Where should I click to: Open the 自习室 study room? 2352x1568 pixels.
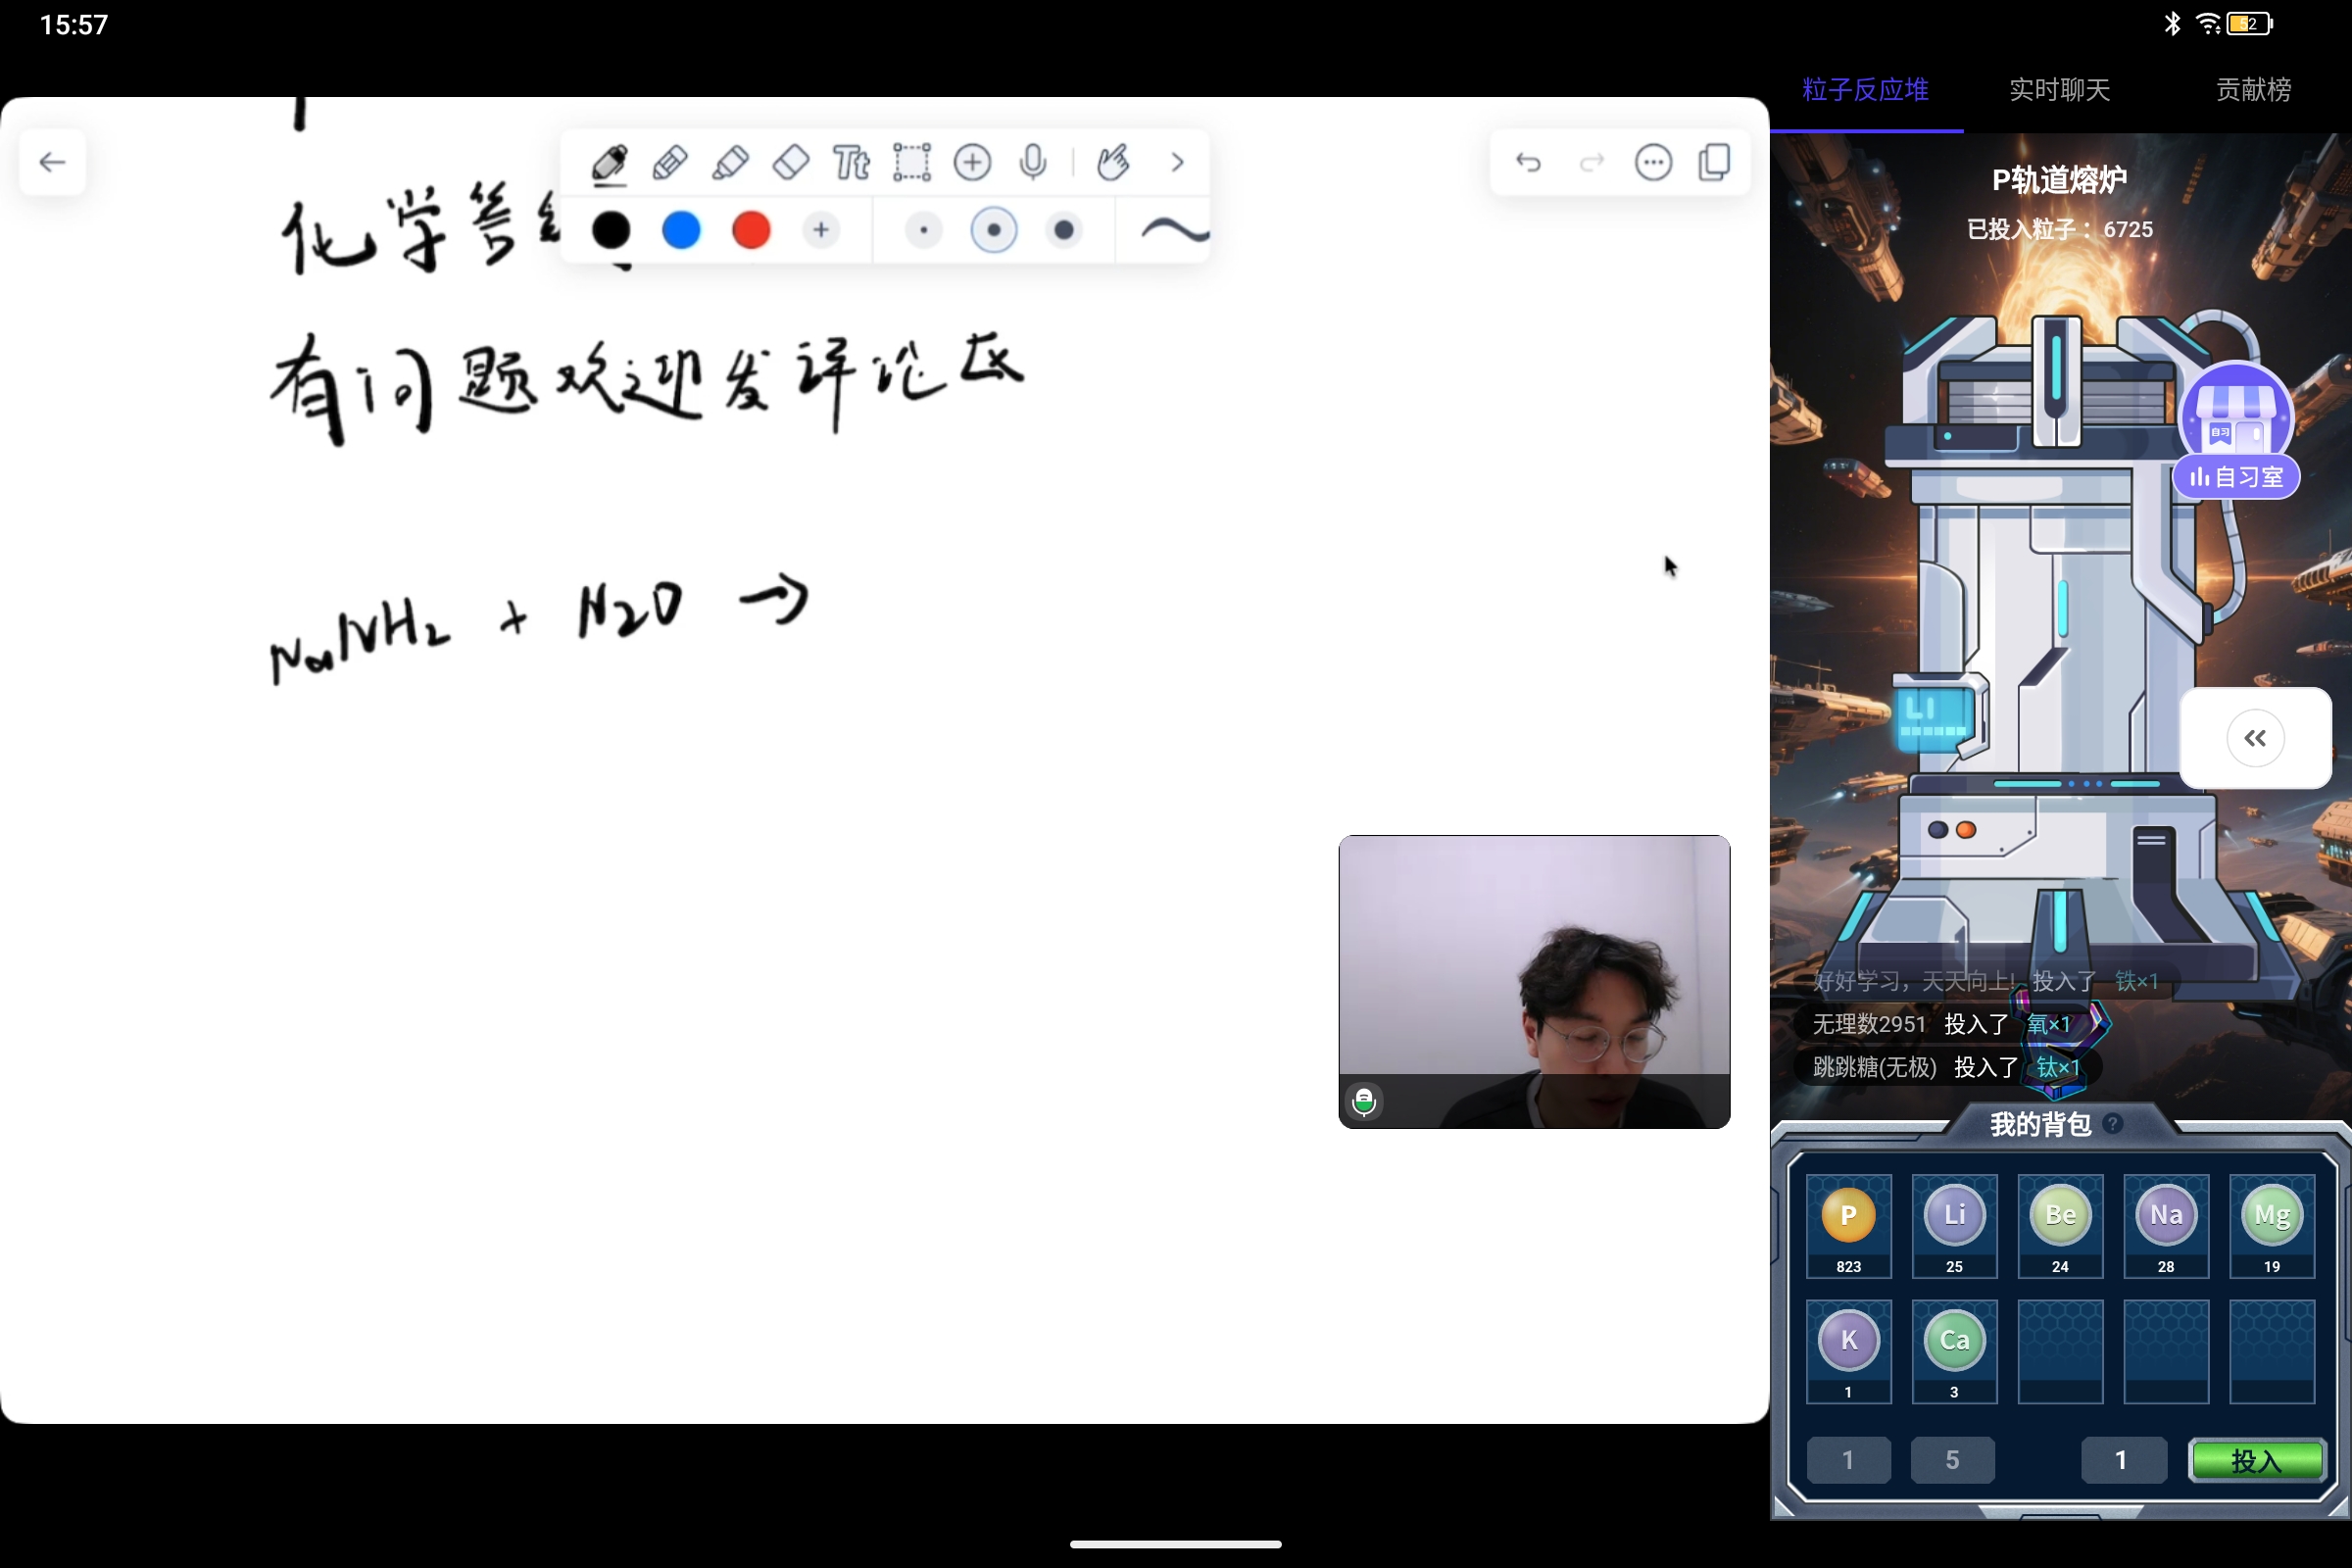[x=2235, y=477]
